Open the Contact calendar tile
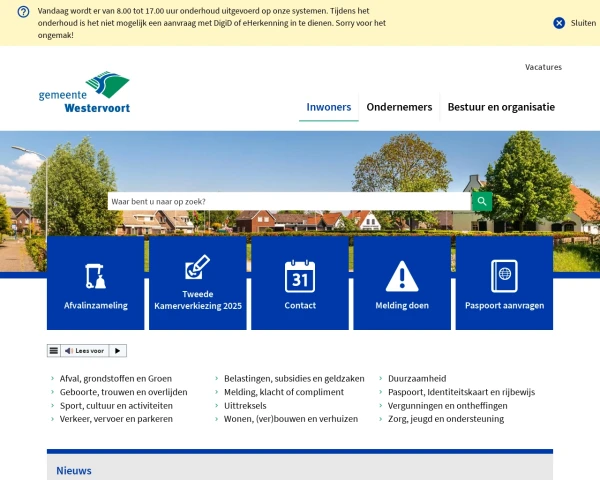Viewport: 600px width, 480px height. pos(300,283)
